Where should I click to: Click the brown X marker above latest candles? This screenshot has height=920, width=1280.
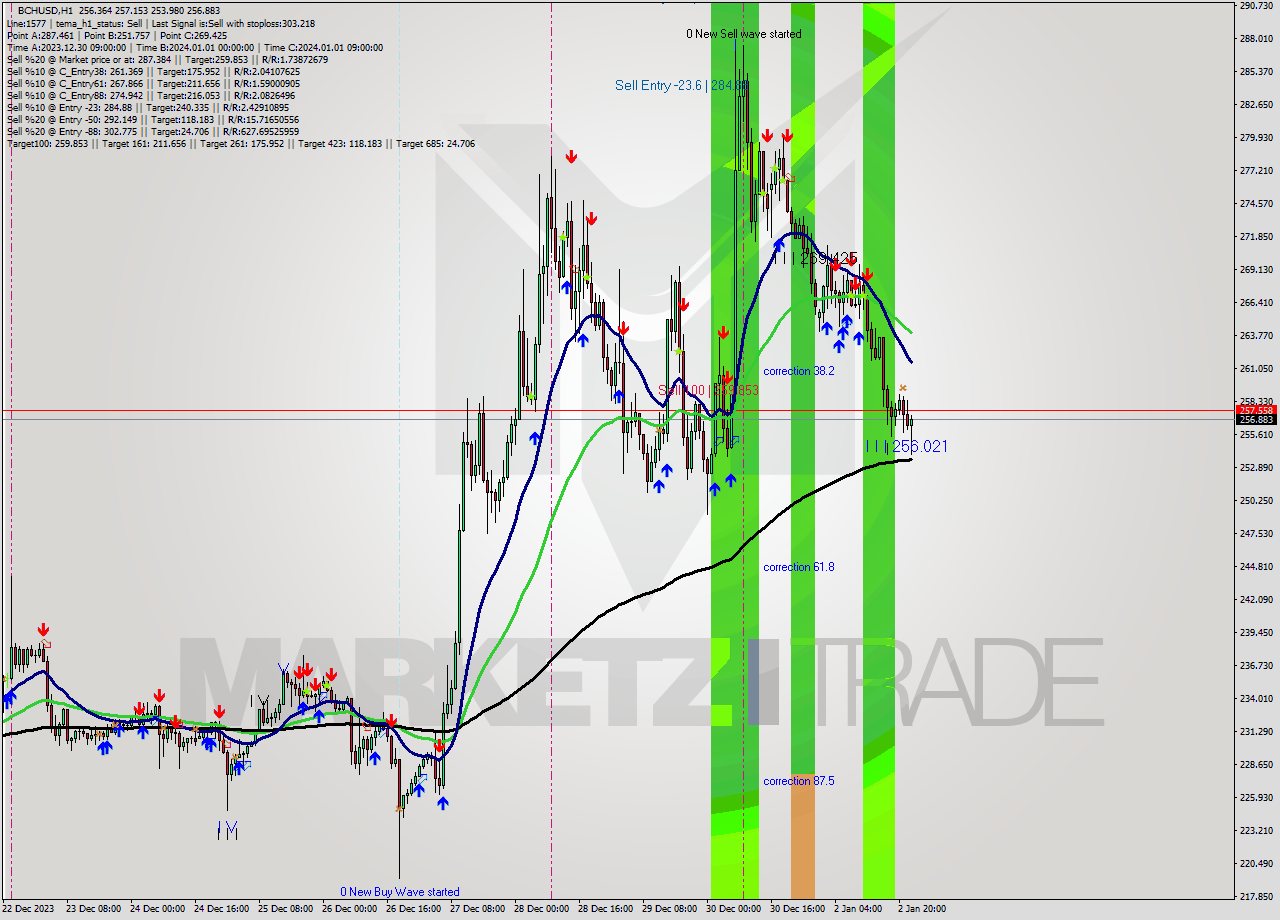(x=903, y=388)
